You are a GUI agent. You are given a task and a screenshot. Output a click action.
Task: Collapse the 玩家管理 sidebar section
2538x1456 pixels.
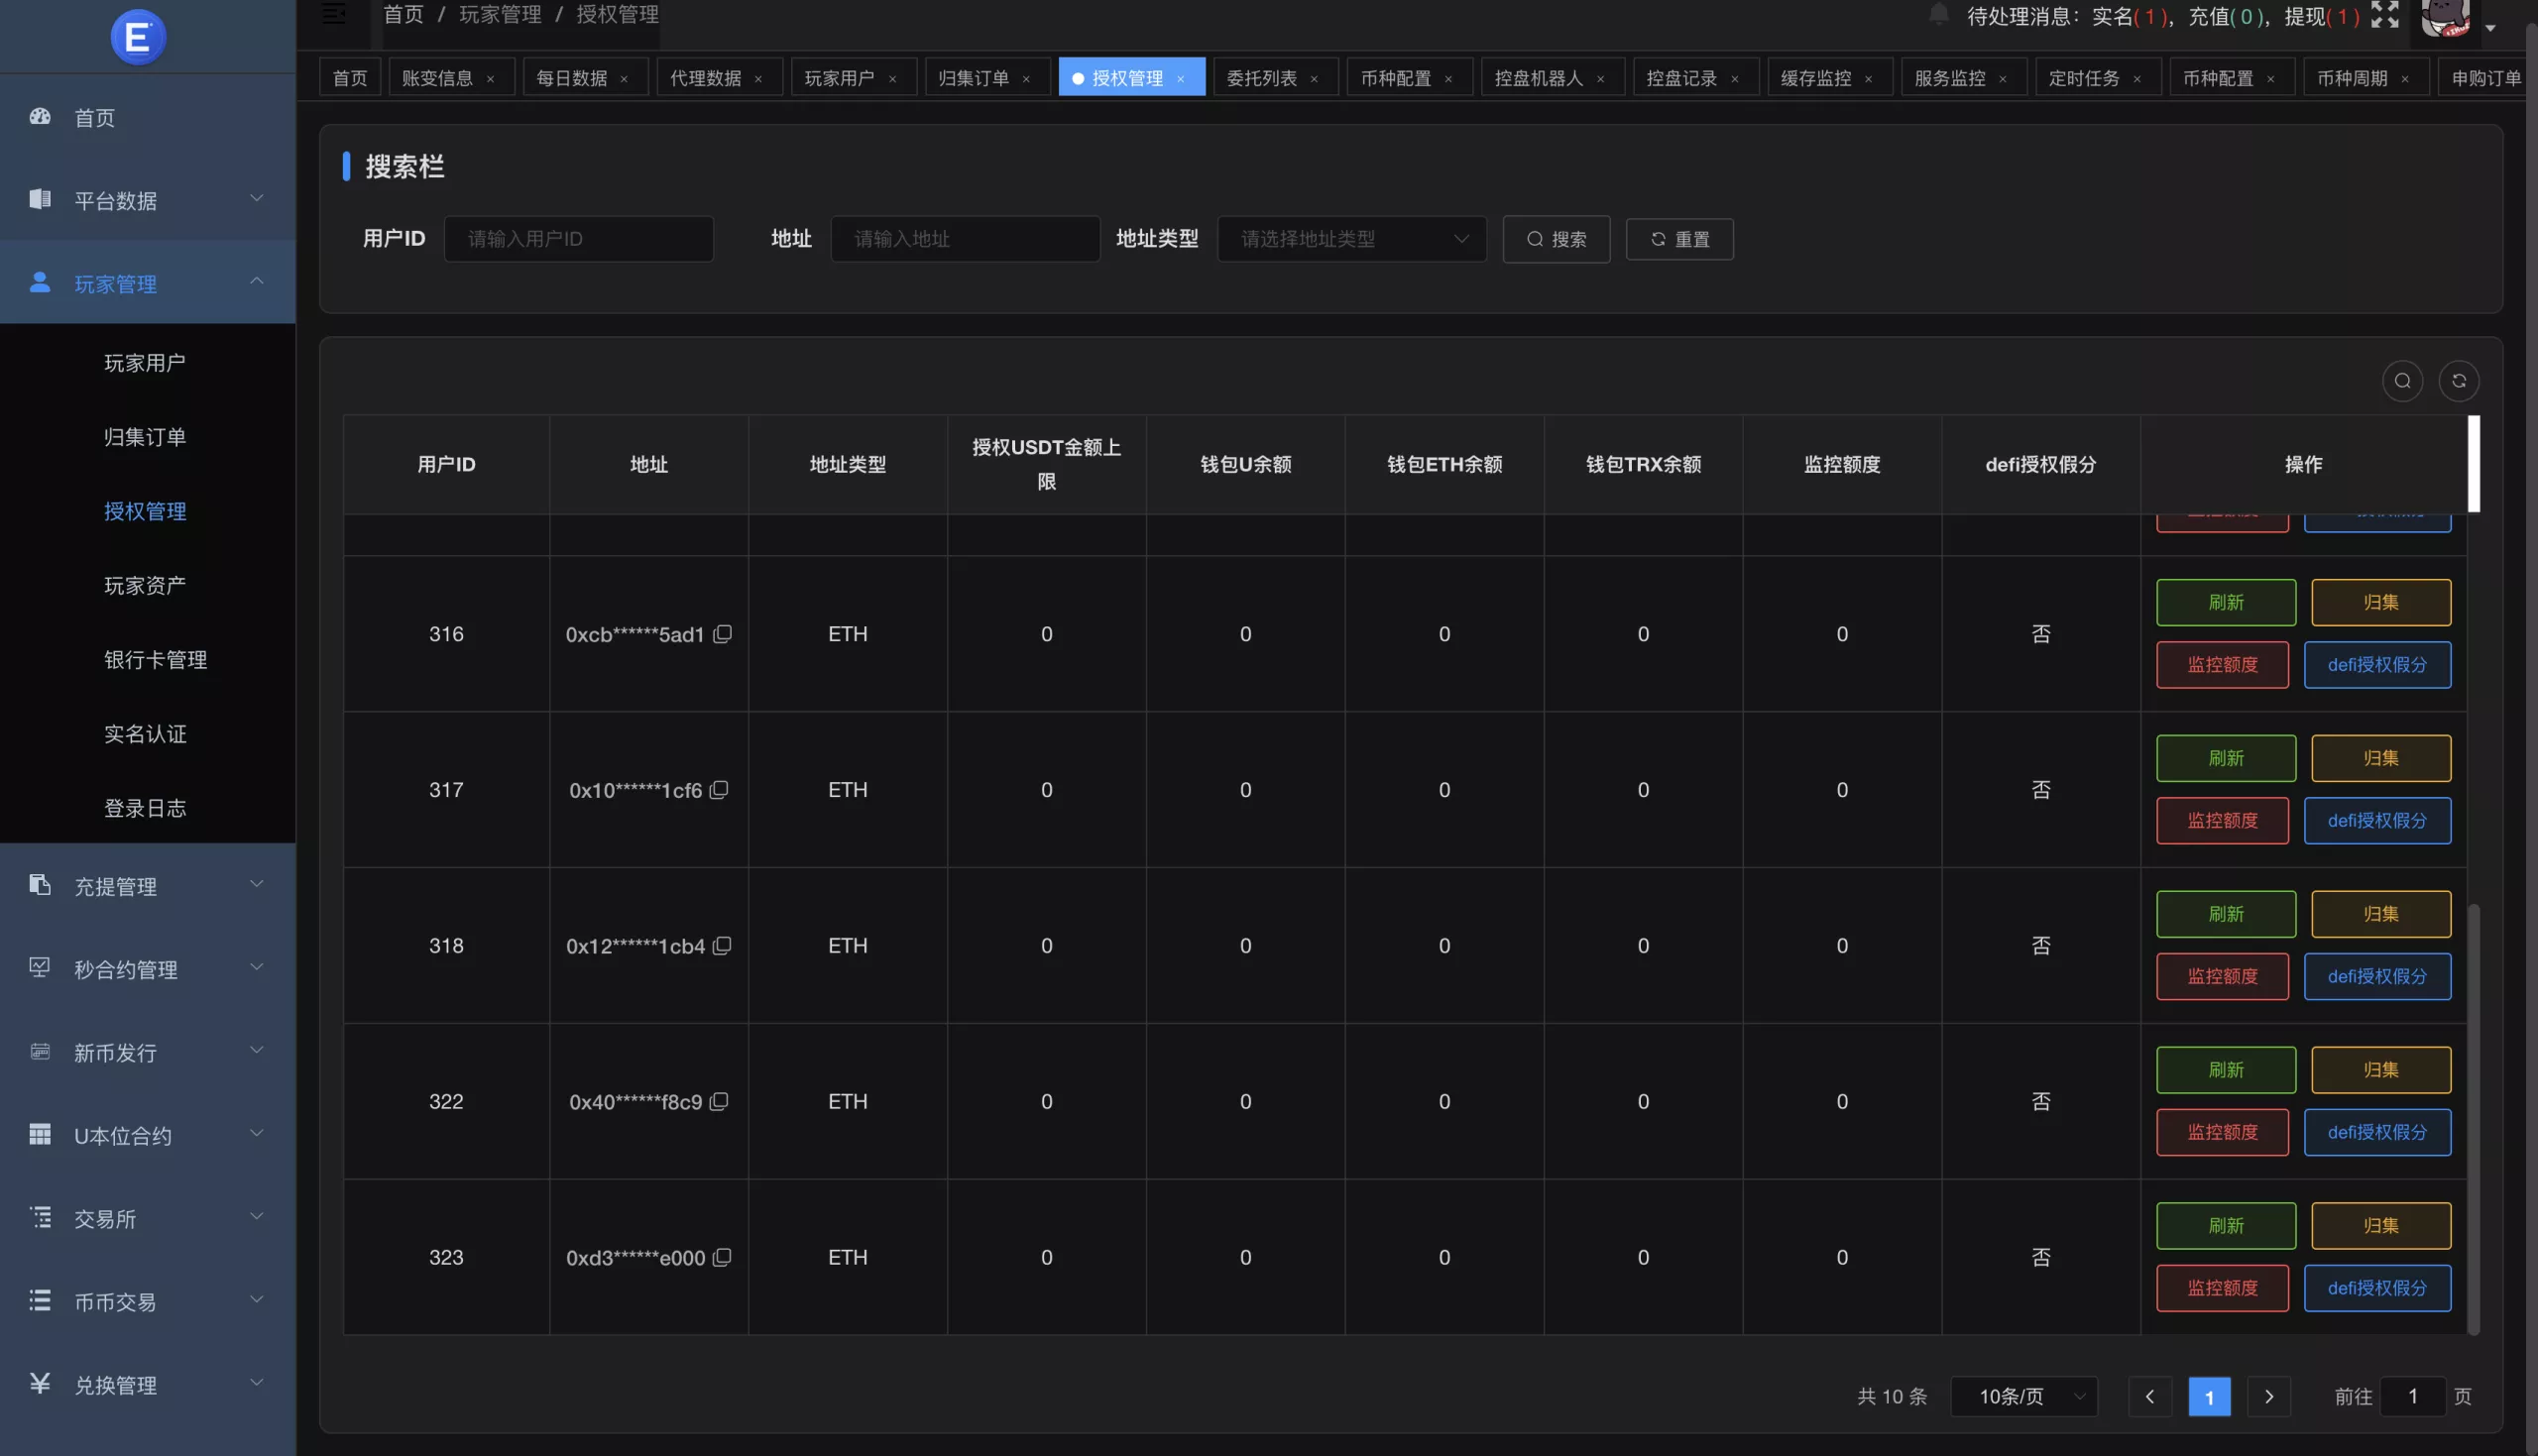pos(257,280)
